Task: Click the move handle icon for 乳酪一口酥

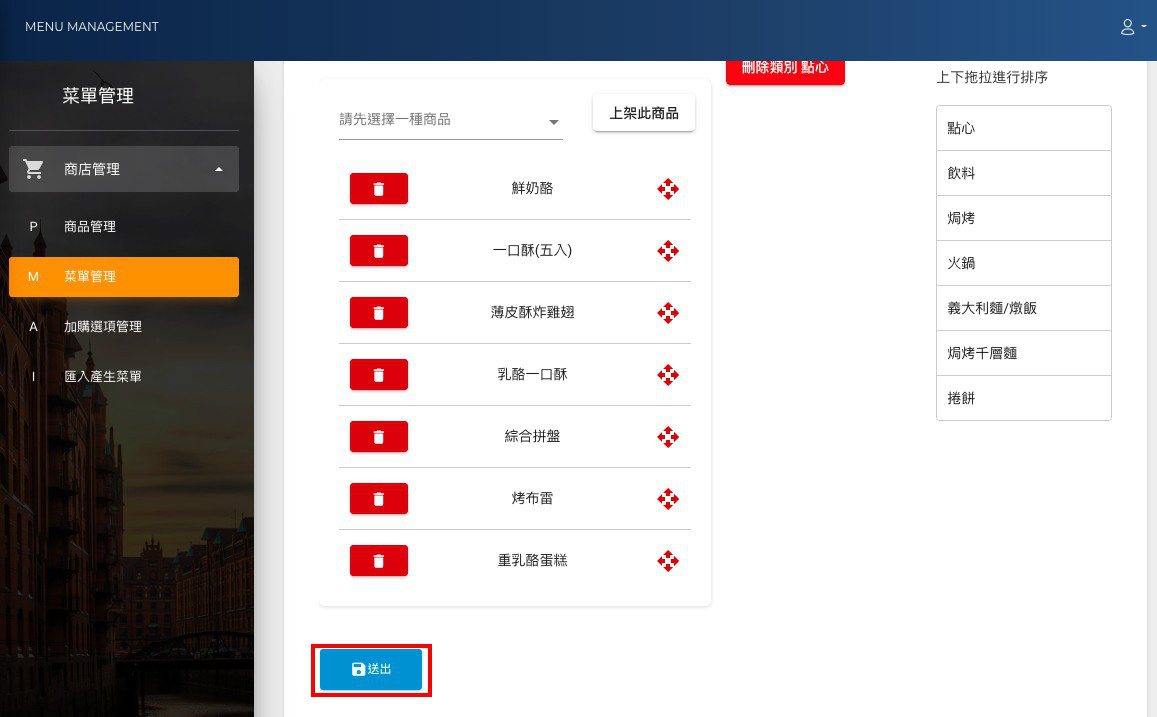Action: (x=668, y=375)
